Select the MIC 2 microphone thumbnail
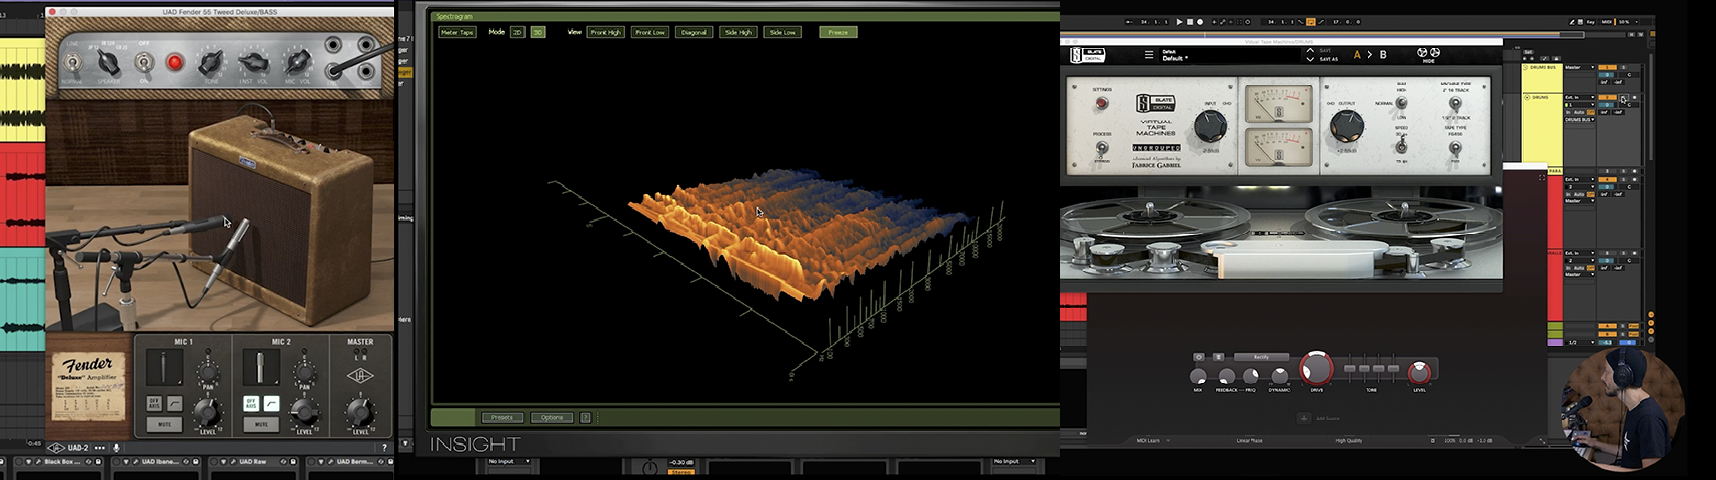The height and width of the screenshot is (480, 1716). [x=261, y=367]
